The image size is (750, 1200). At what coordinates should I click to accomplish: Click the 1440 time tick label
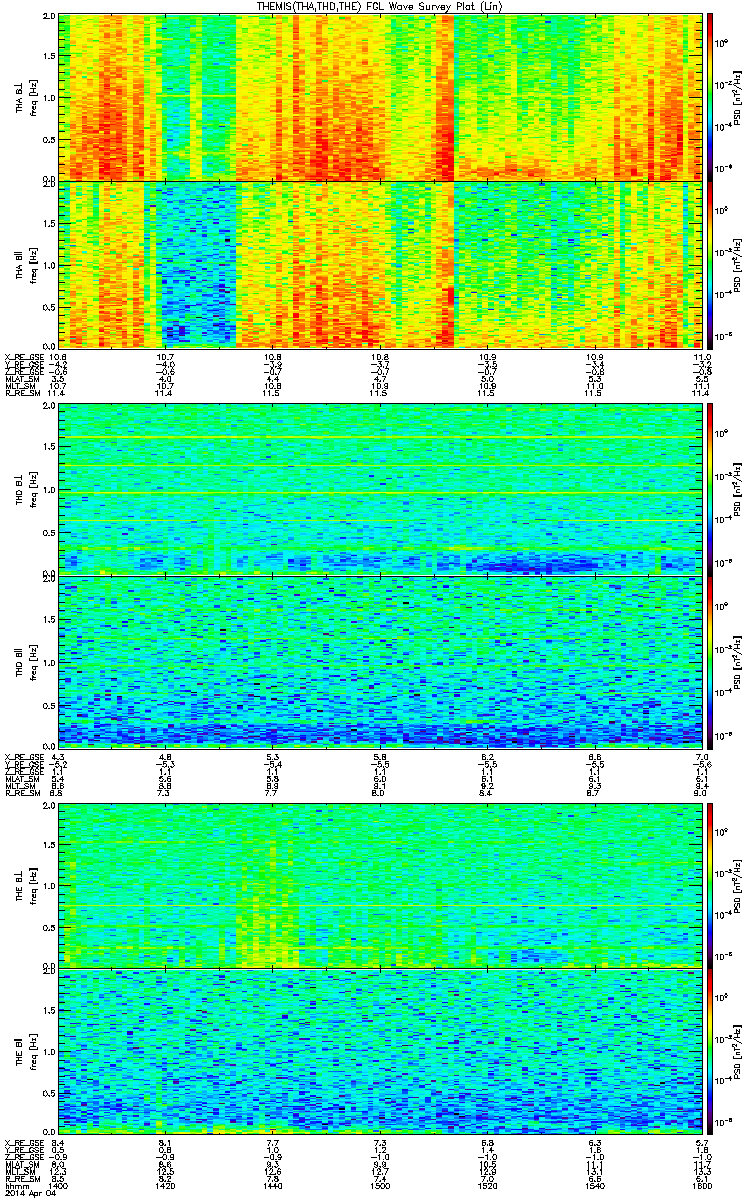(273, 1186)
